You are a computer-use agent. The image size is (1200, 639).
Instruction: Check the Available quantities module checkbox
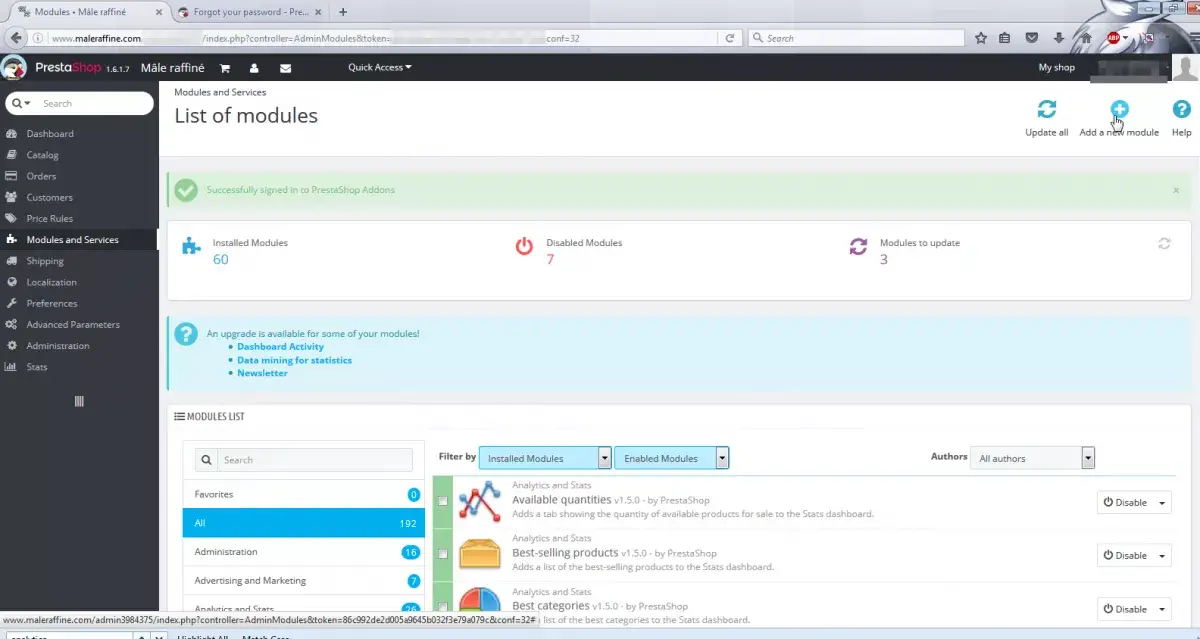[443, 501]
